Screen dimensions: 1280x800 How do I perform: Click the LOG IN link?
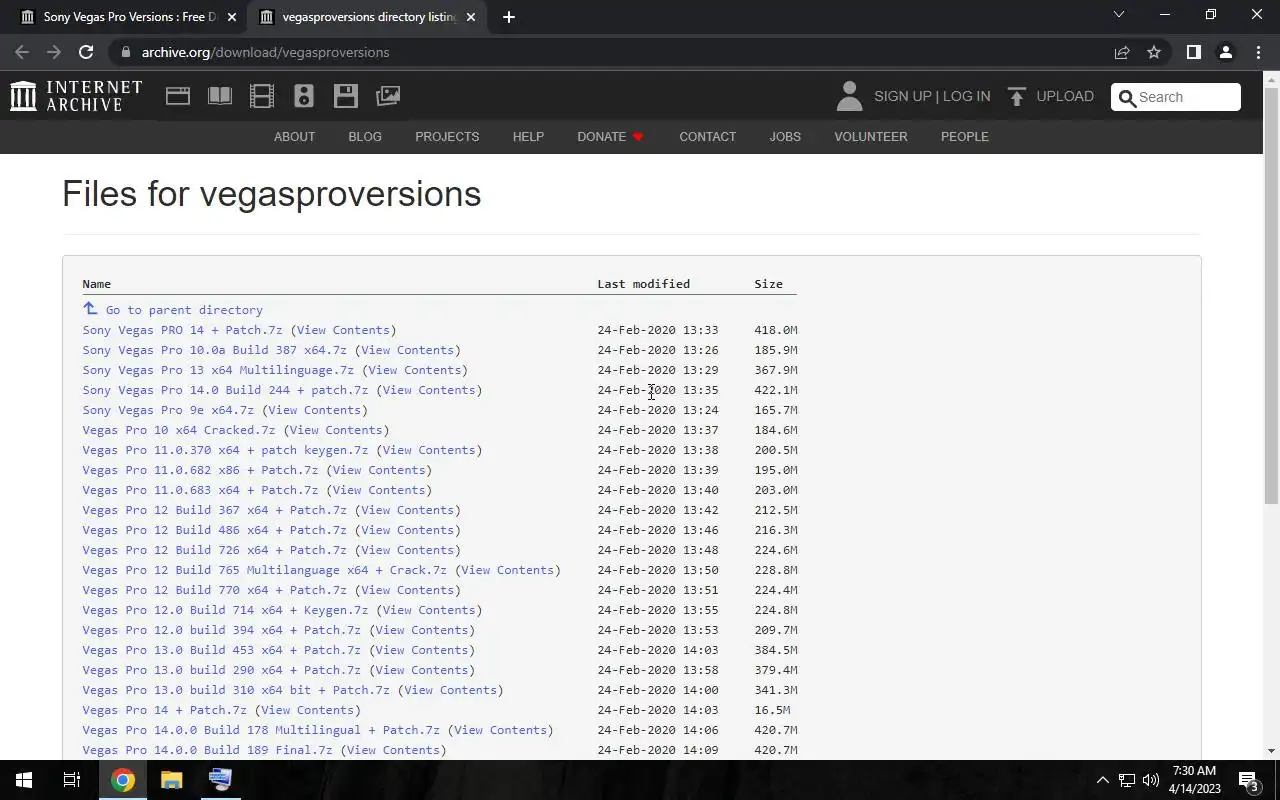966,96
